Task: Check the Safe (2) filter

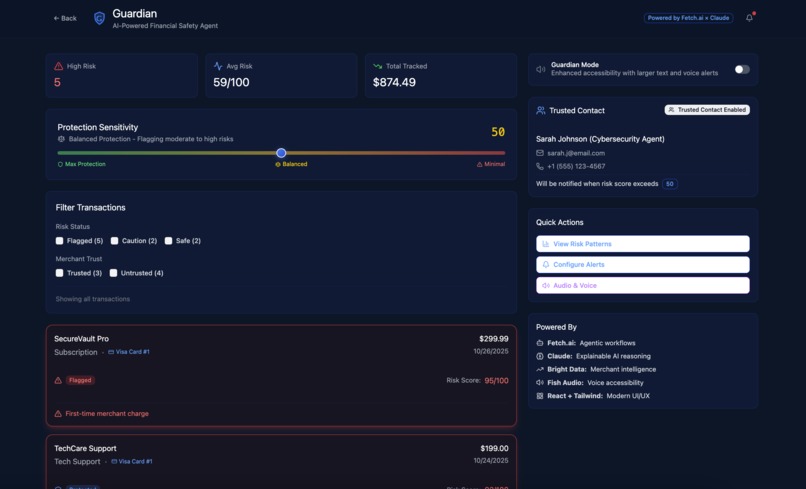Action: click(169, 241)
